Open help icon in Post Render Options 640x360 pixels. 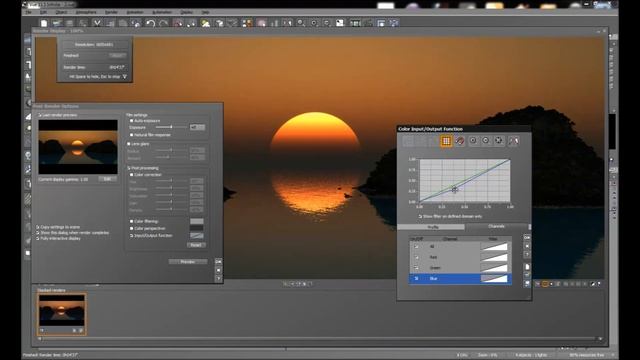[218, 279]
